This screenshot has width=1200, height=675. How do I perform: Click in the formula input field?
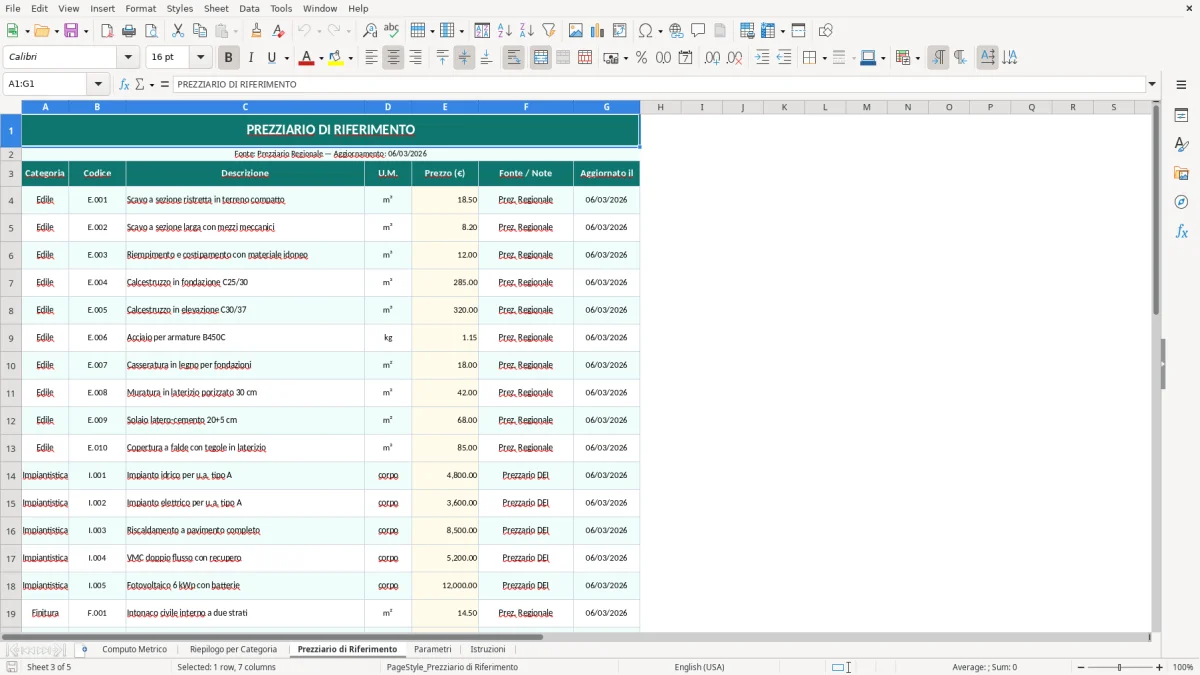[x=658, y=84]
